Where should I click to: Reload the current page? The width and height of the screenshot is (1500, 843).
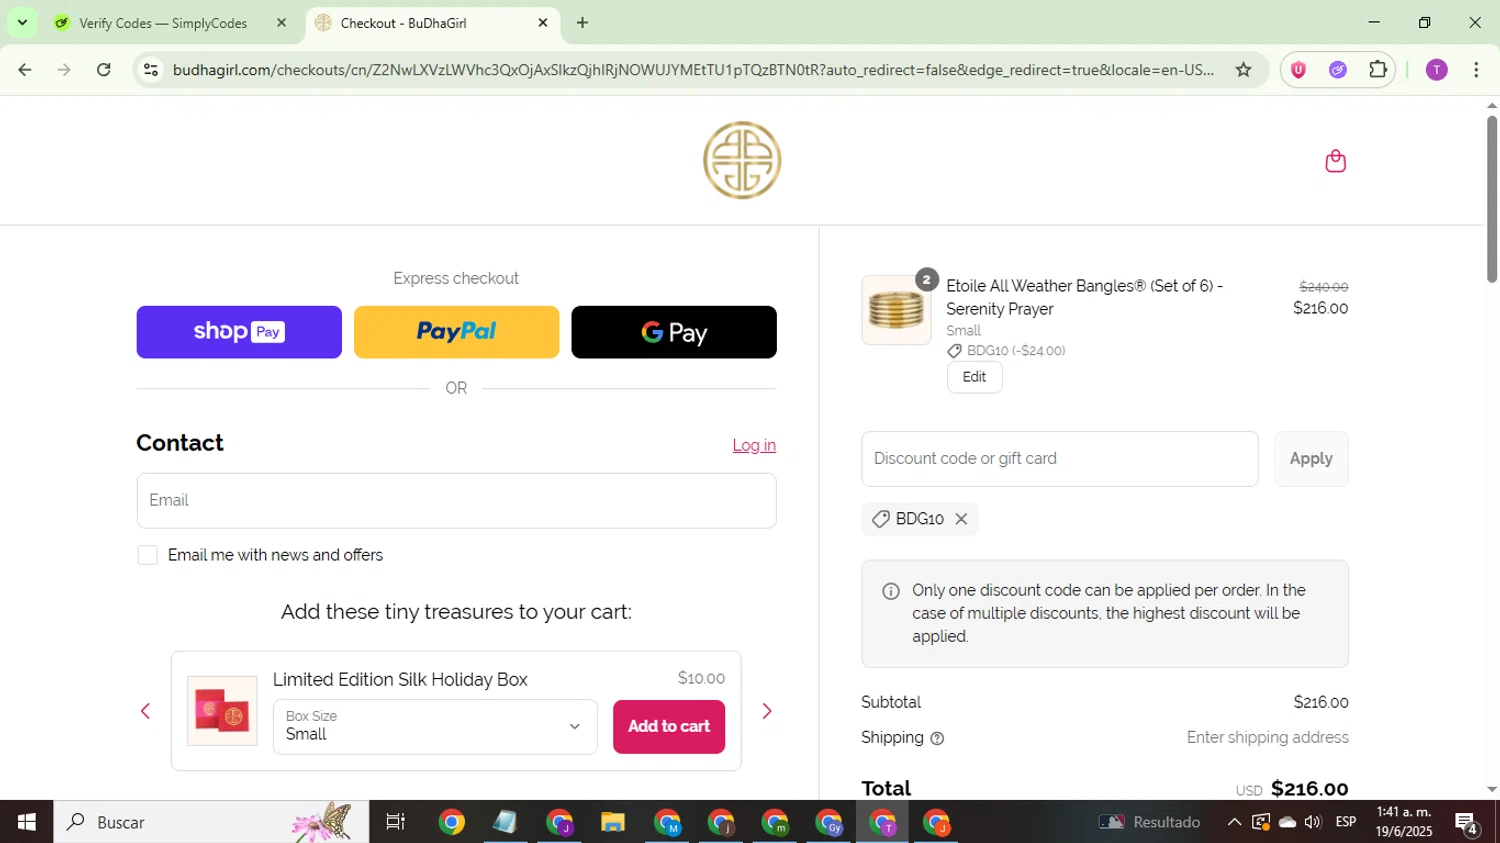click(104, 70)
